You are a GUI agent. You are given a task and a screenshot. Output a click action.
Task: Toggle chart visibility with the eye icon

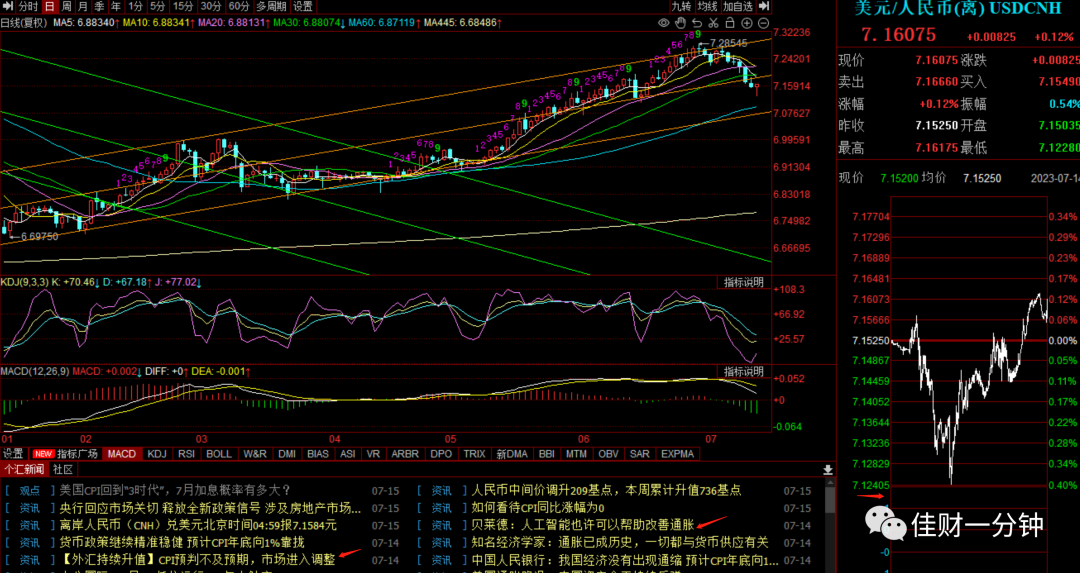coord(664,23)
